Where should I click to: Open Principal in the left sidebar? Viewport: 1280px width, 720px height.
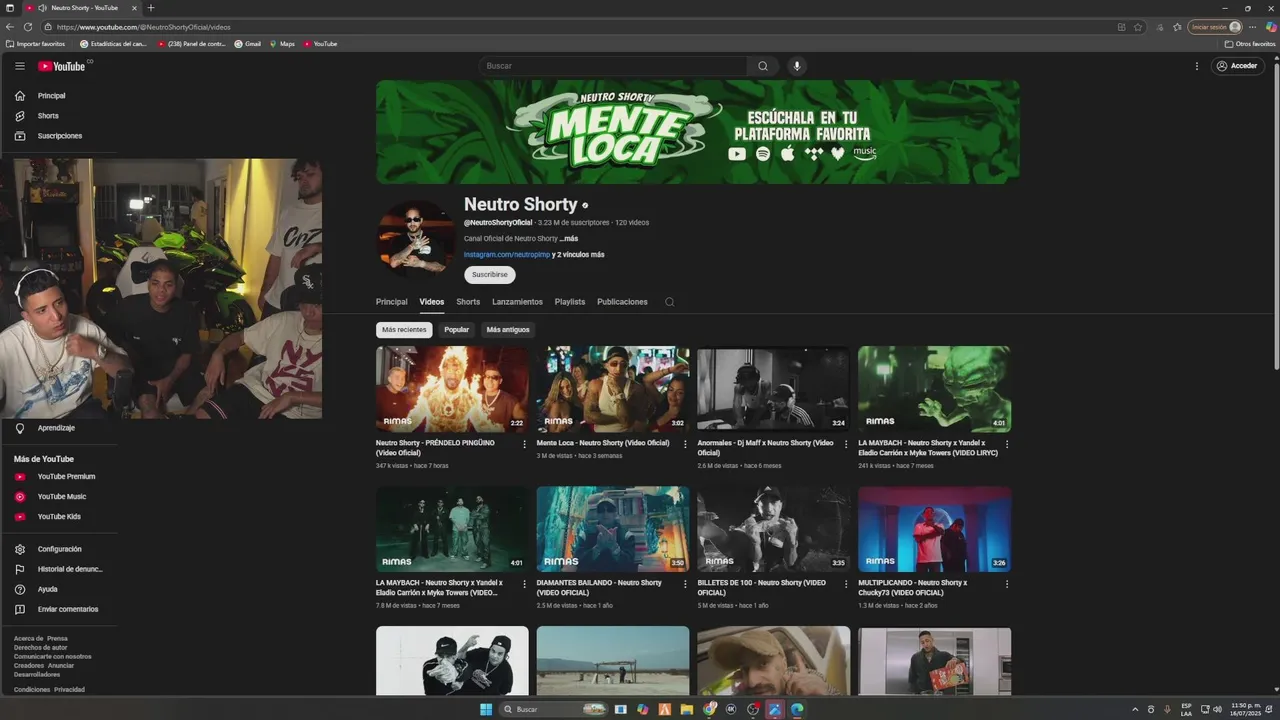(60, 96)
